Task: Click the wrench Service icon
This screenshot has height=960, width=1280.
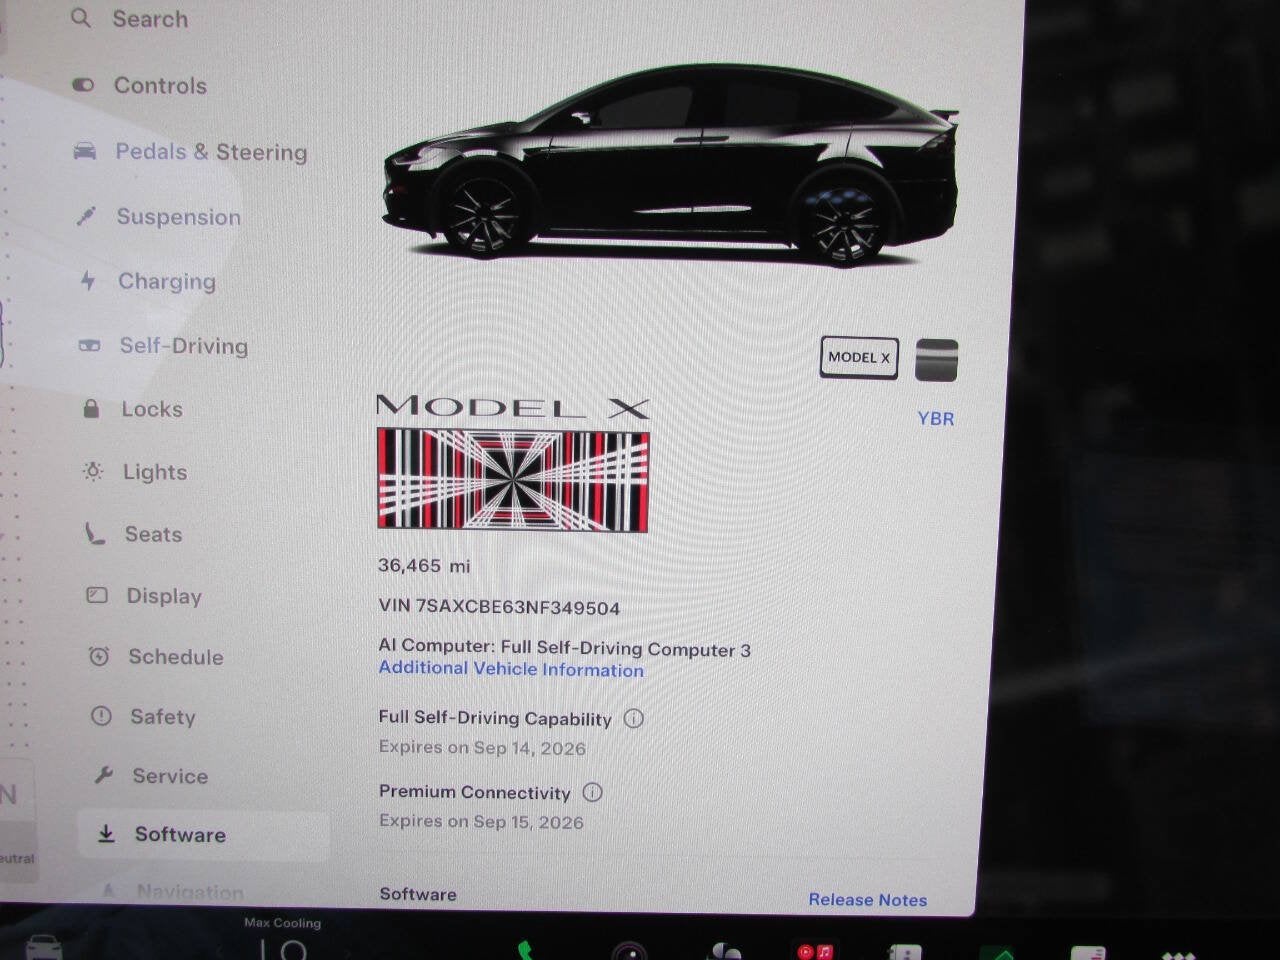Action: click(x=103, y=775)
